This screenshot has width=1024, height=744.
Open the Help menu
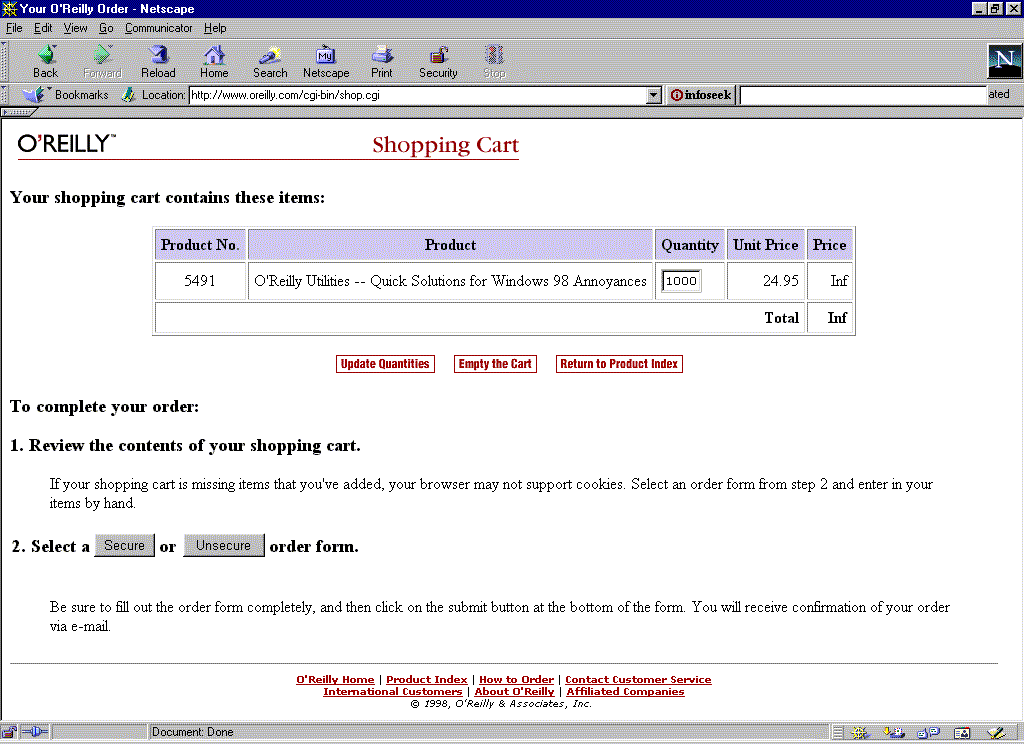(215, 28)
